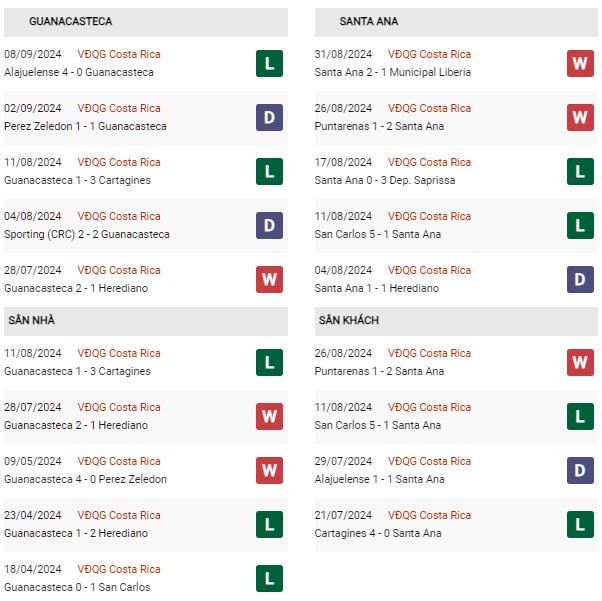Open VĐQG Costa Rica link dated 31/08/2024
The height and width of the screenshot is (601, 602).
pos(429,54)
